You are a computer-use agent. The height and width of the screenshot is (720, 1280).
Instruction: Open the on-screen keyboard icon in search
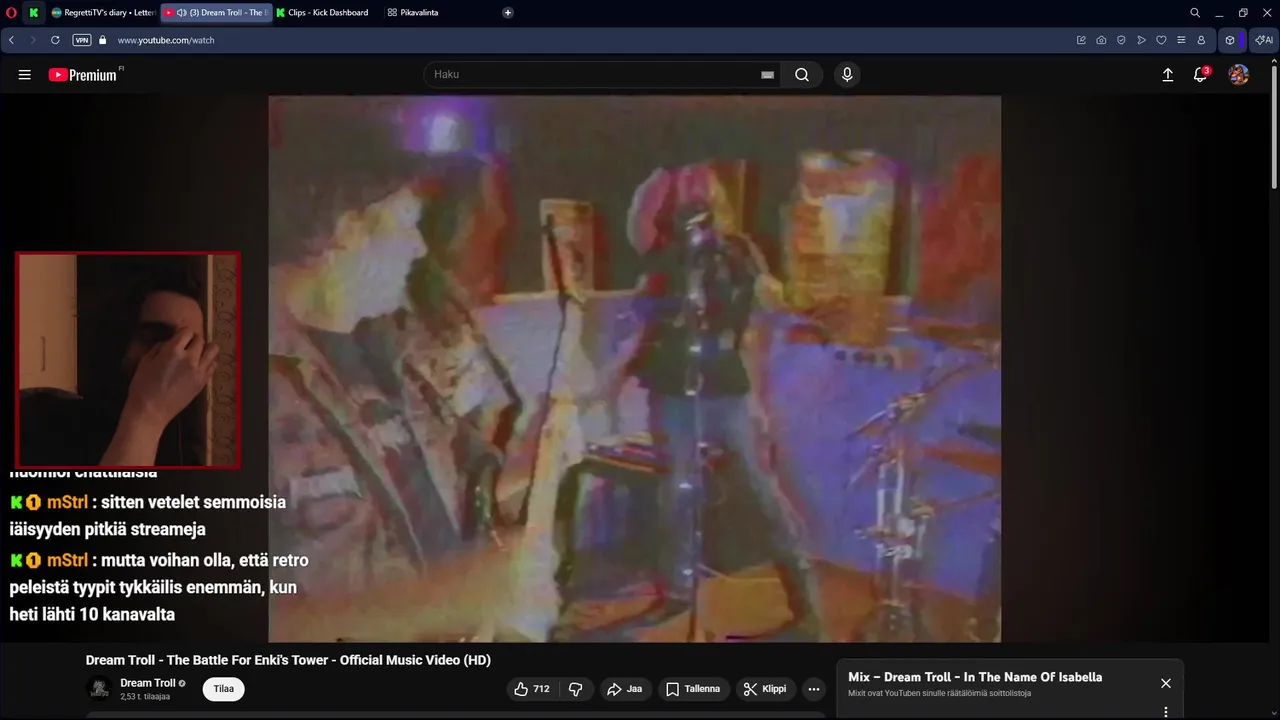(x=768, y=75)
